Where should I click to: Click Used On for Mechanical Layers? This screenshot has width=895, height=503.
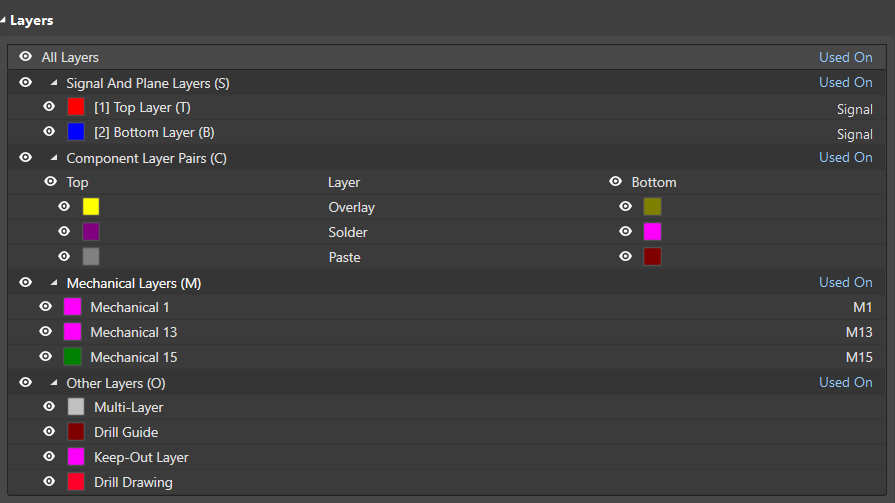[845, 282]
